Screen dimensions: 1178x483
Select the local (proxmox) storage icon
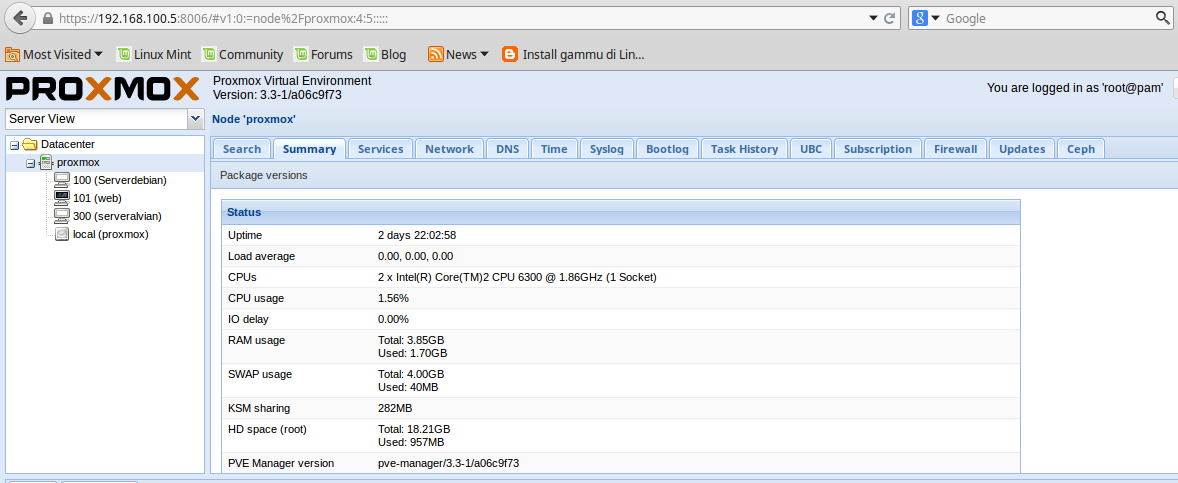pos(62,234)
